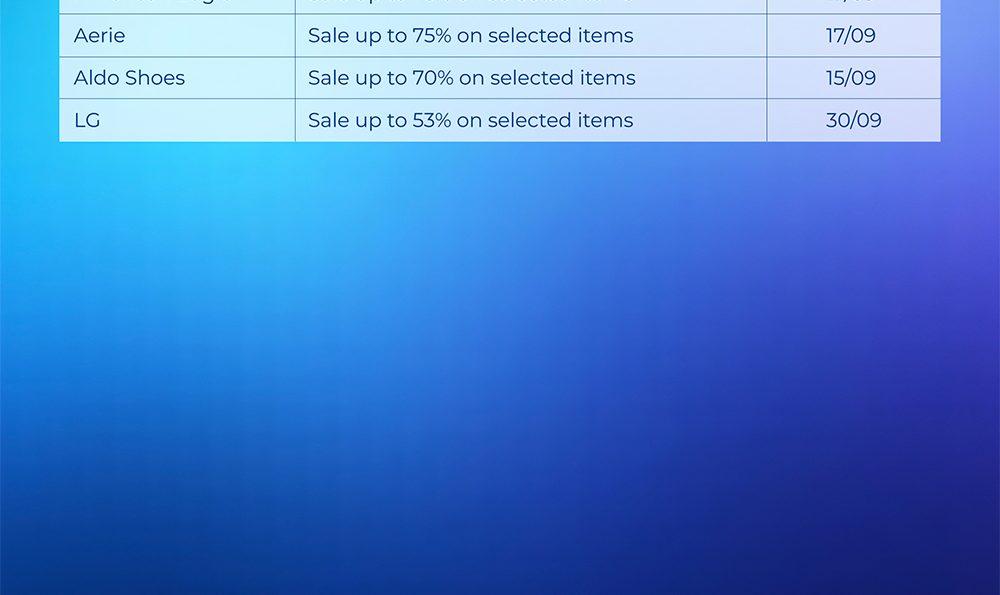This screenshot has height=595, width=1000.
Task: Click the 70% discount value
Action: [x=433, y=78]
